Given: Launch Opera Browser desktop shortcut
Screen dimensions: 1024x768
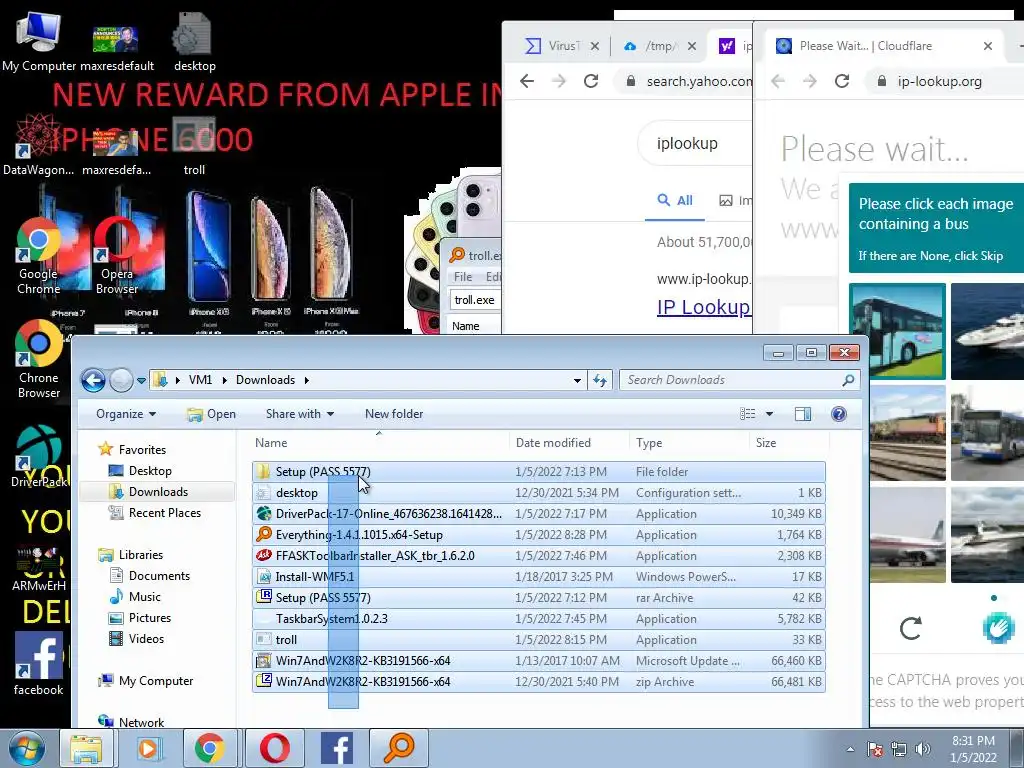Looking at the screenshot, I should coord(117,256).
